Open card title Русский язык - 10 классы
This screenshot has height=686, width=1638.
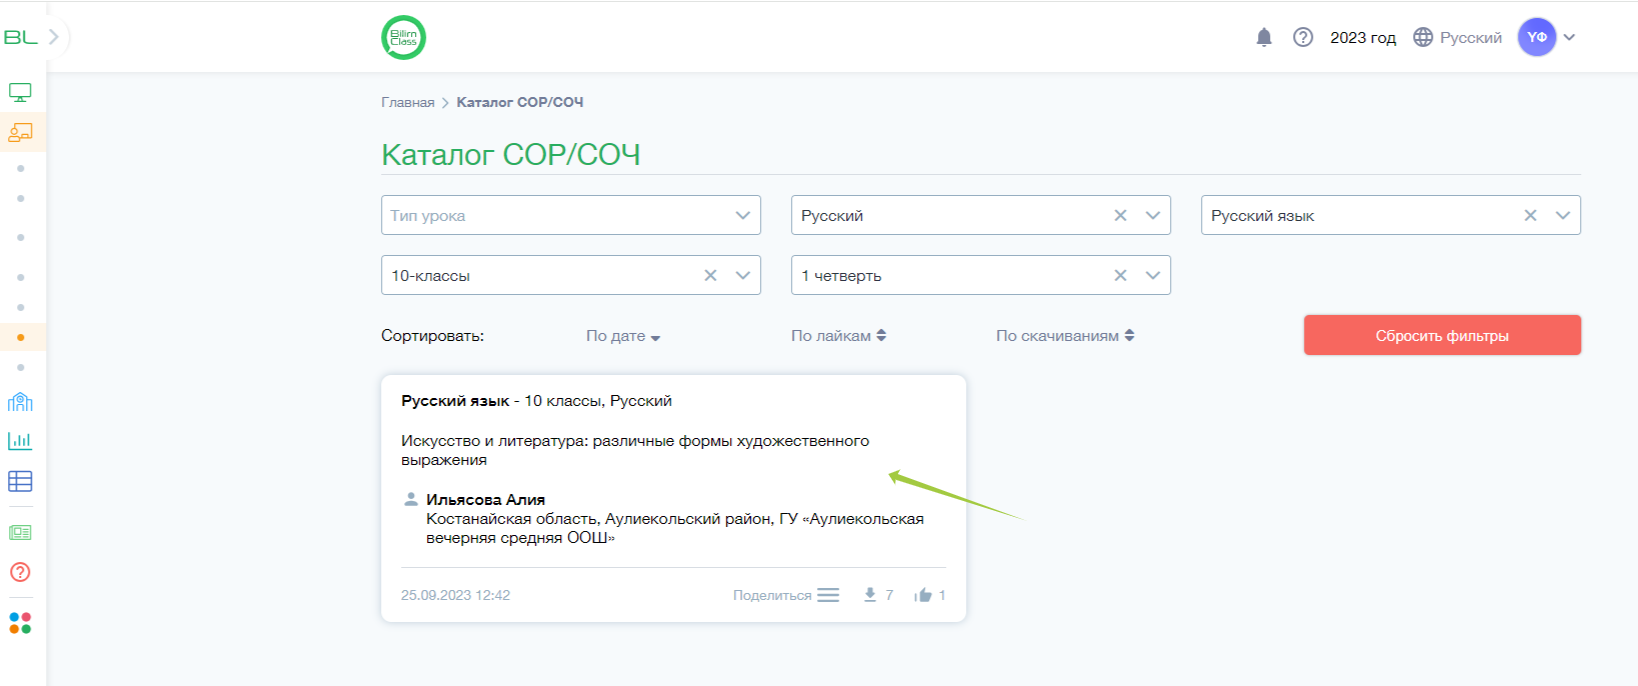(536, 400)
